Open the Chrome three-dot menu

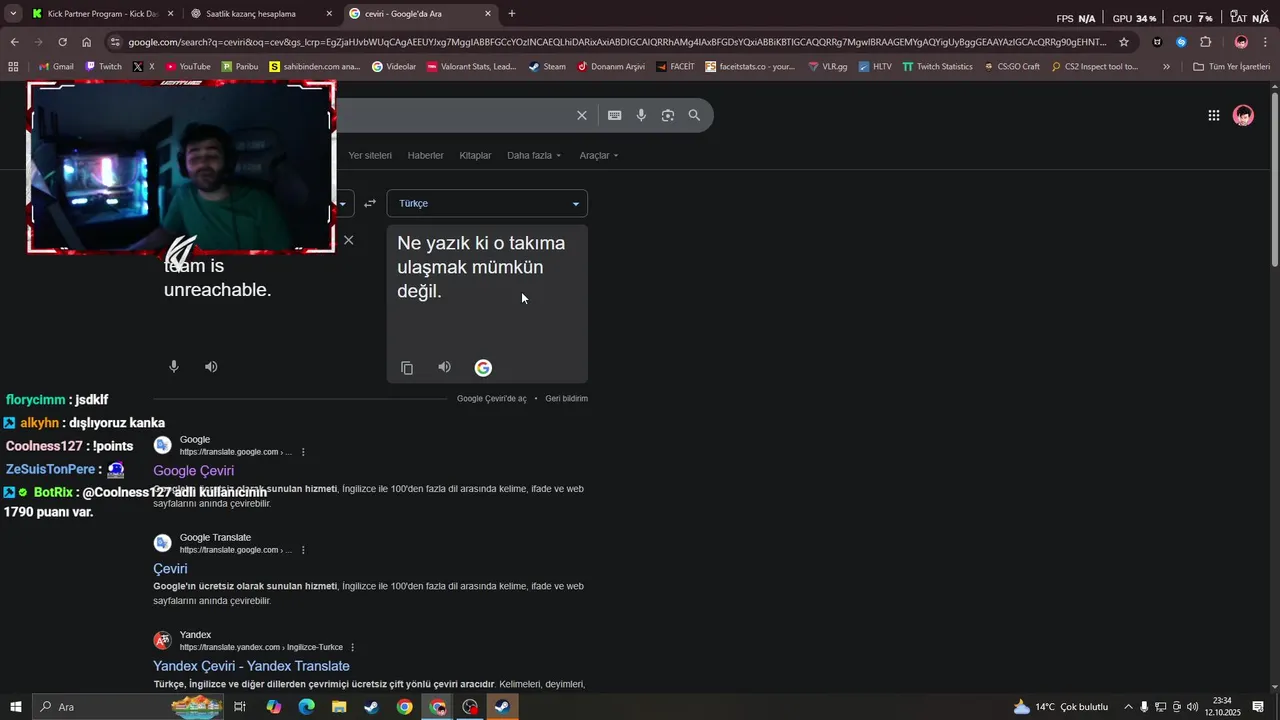[1266, 42]
